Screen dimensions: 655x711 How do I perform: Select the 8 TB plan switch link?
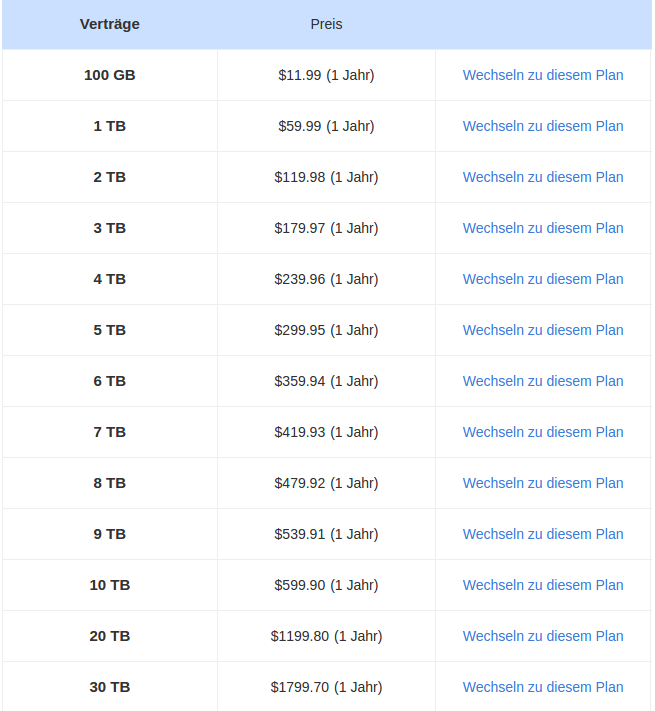click(x=543, y=483)
